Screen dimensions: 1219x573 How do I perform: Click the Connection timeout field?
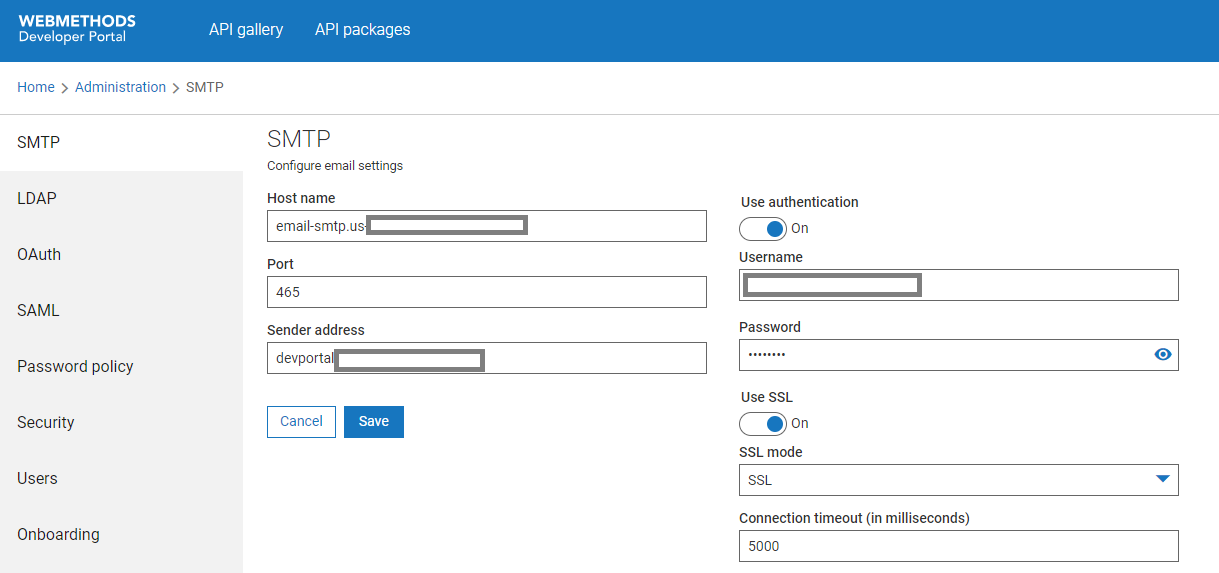tap(958, 546)
